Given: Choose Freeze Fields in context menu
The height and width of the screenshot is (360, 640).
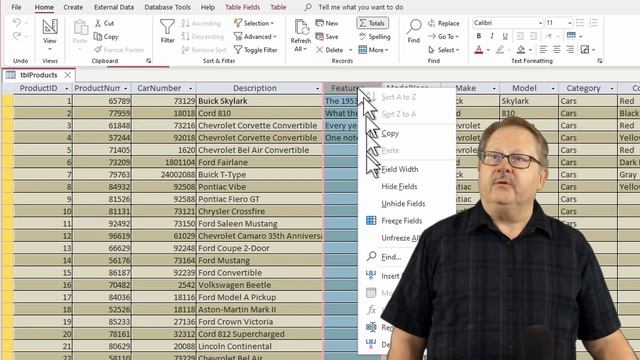Looking at the screenshot, I should (x=402, y=221).
